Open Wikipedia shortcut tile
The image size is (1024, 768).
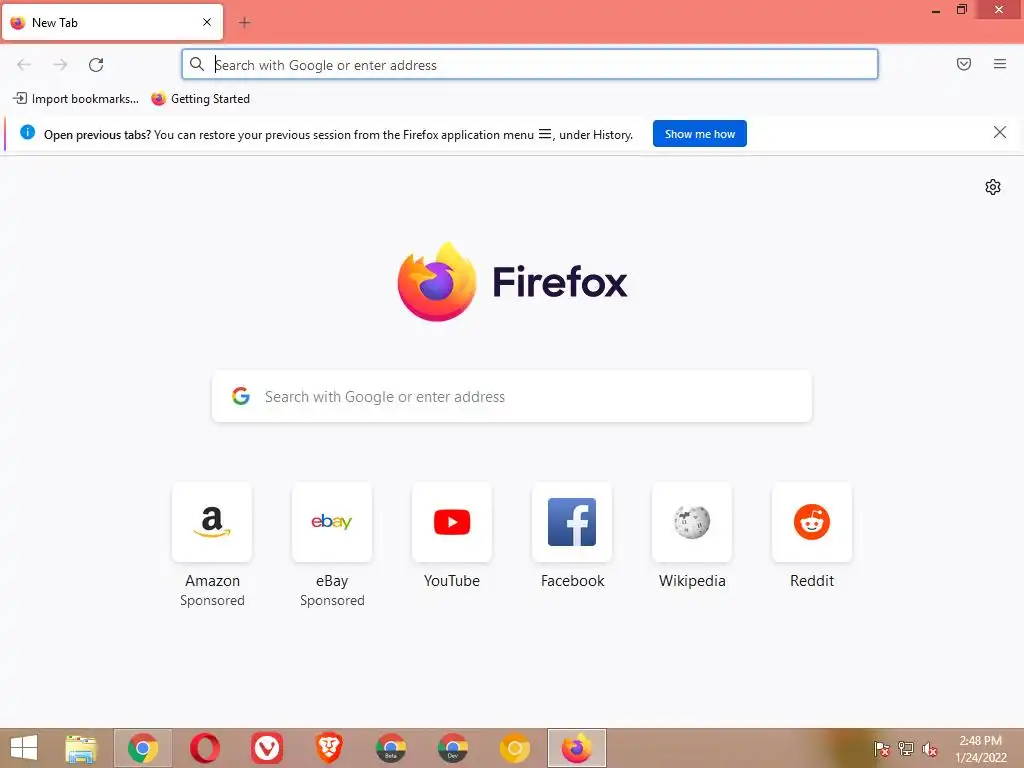(692, 522)
